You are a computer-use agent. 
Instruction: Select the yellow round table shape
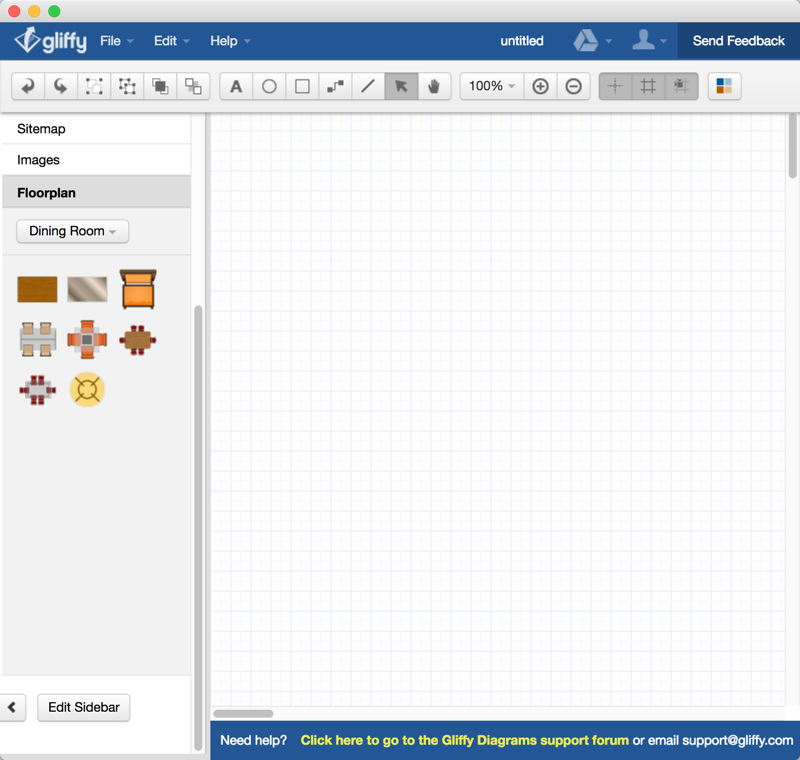87,390
